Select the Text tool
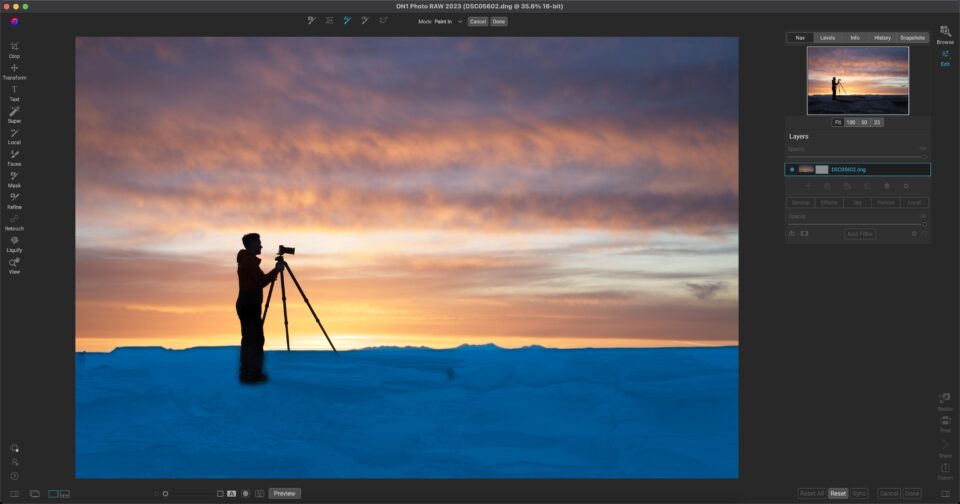Screen dimensions: 960x504 [x=14, y=91]
